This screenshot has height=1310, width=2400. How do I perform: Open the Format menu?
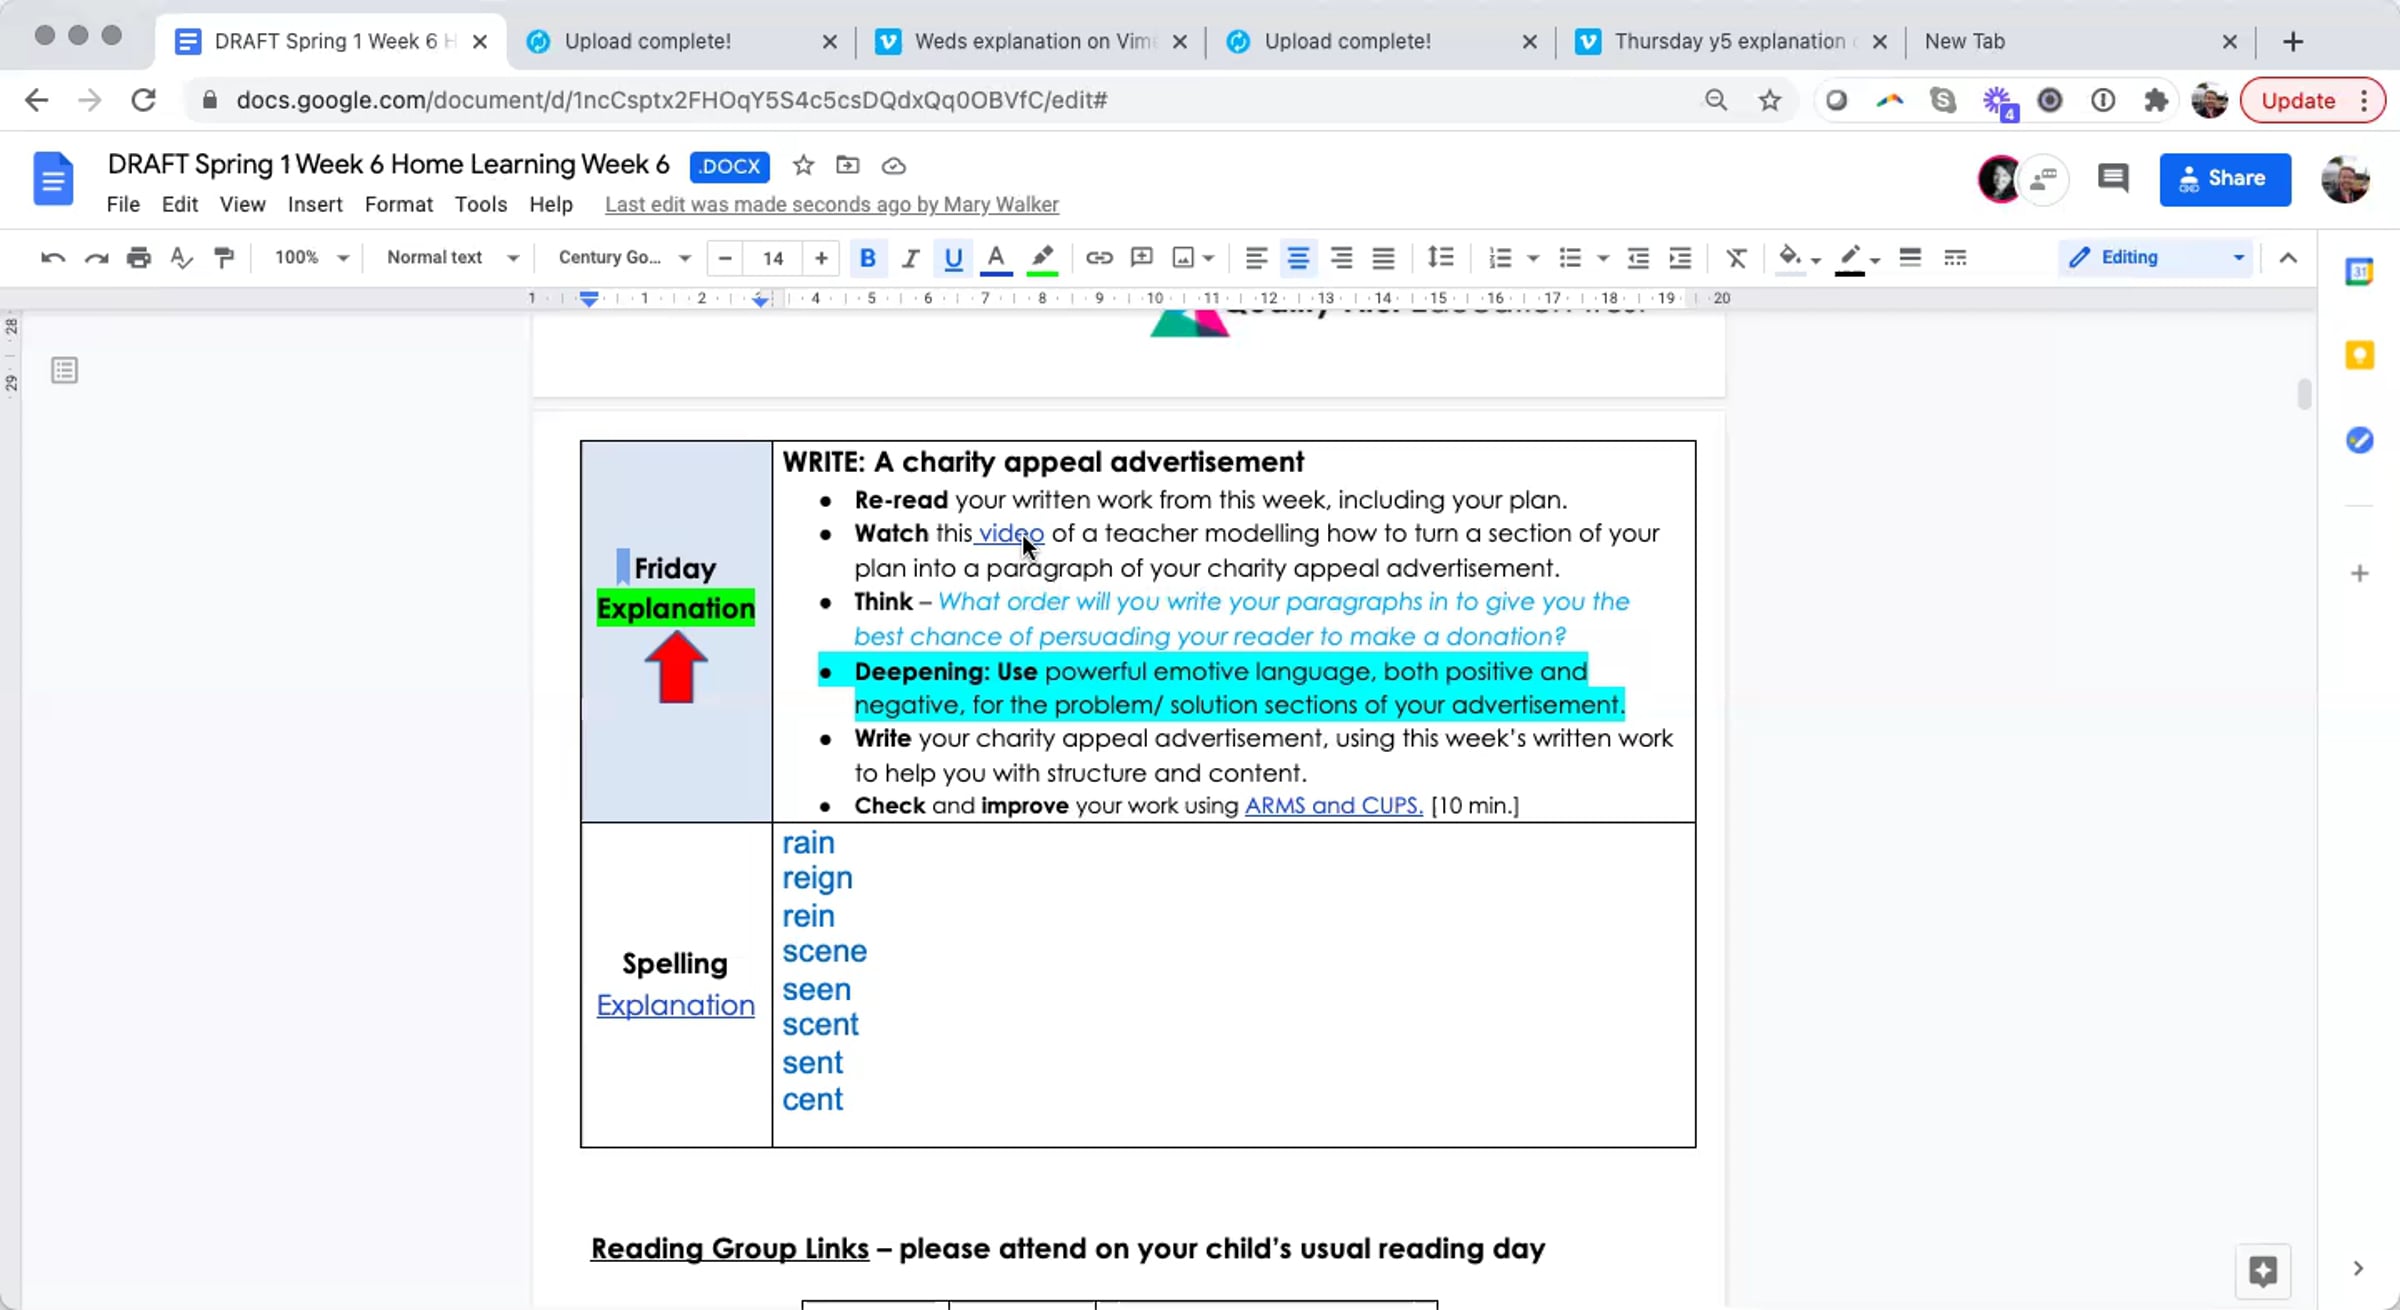(398, 204)
